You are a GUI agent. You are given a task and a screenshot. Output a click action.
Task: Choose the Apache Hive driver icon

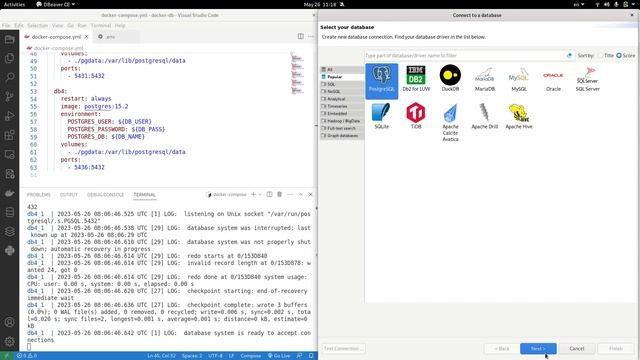(519, 116)
